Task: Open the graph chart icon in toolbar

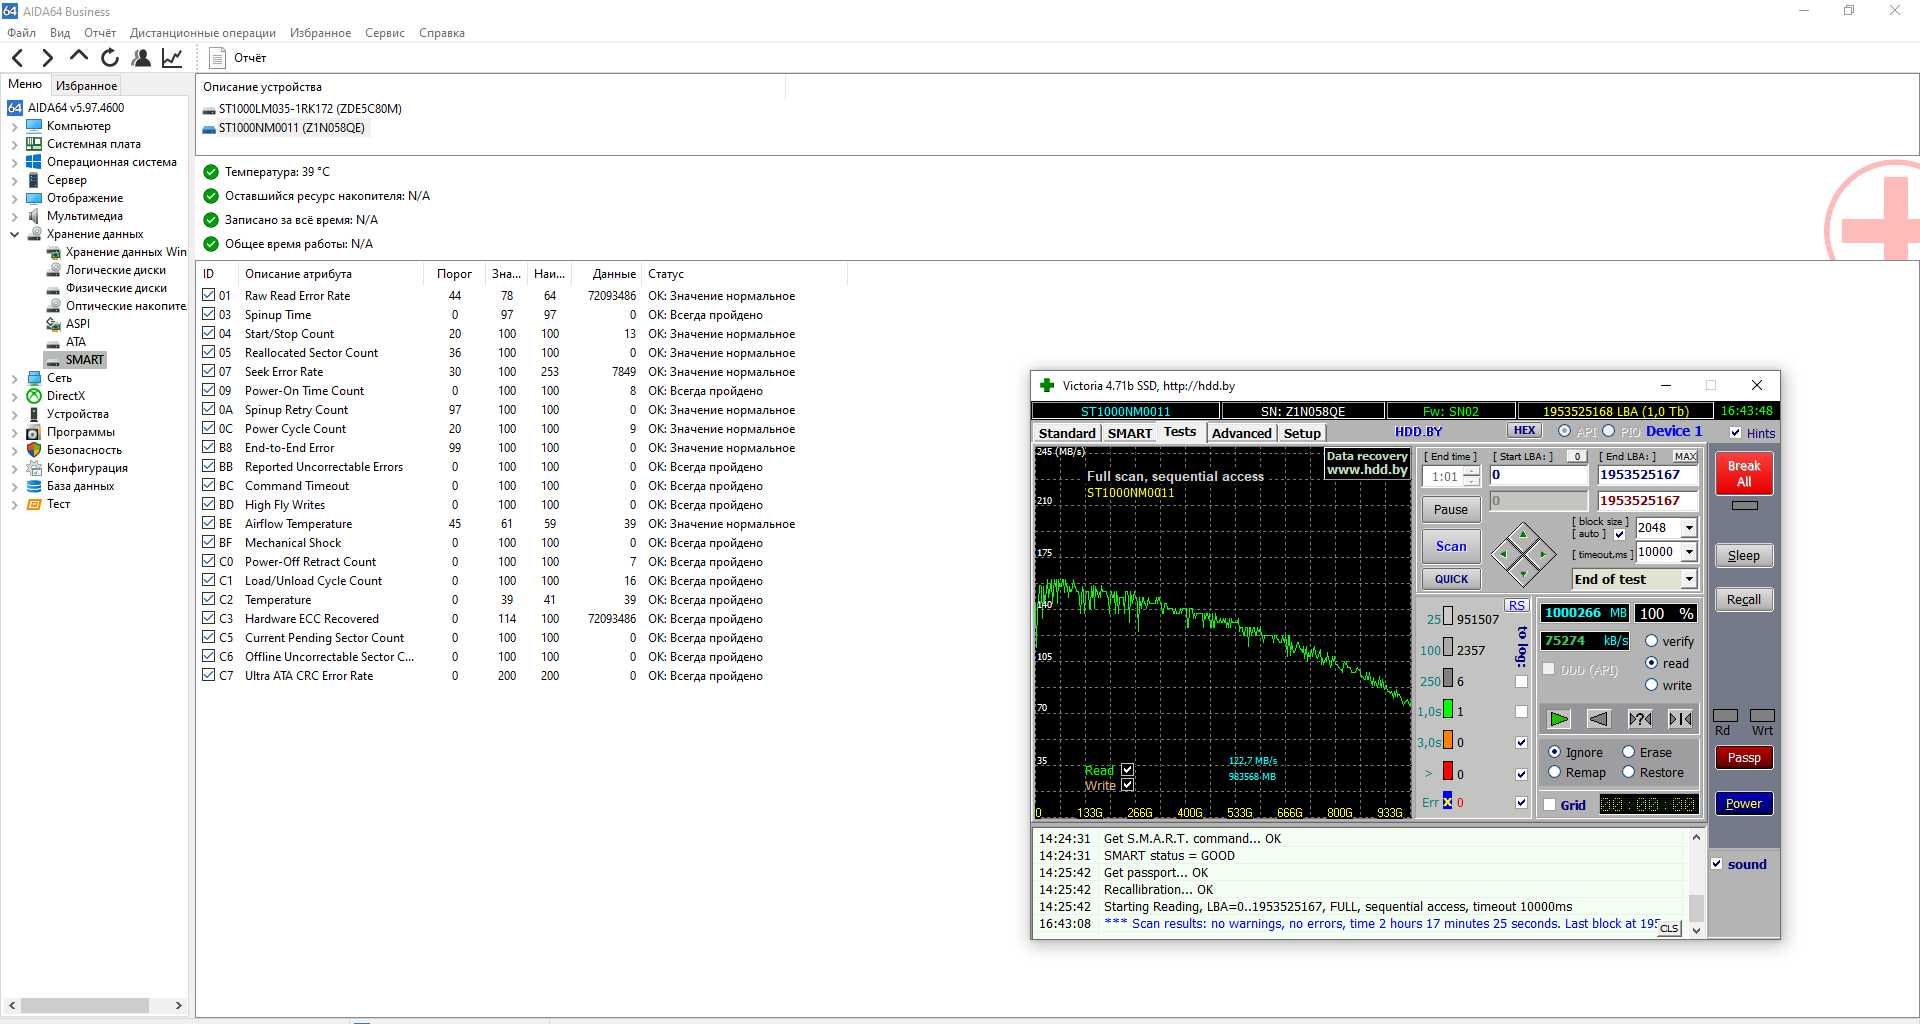Action: click(172, 58)
